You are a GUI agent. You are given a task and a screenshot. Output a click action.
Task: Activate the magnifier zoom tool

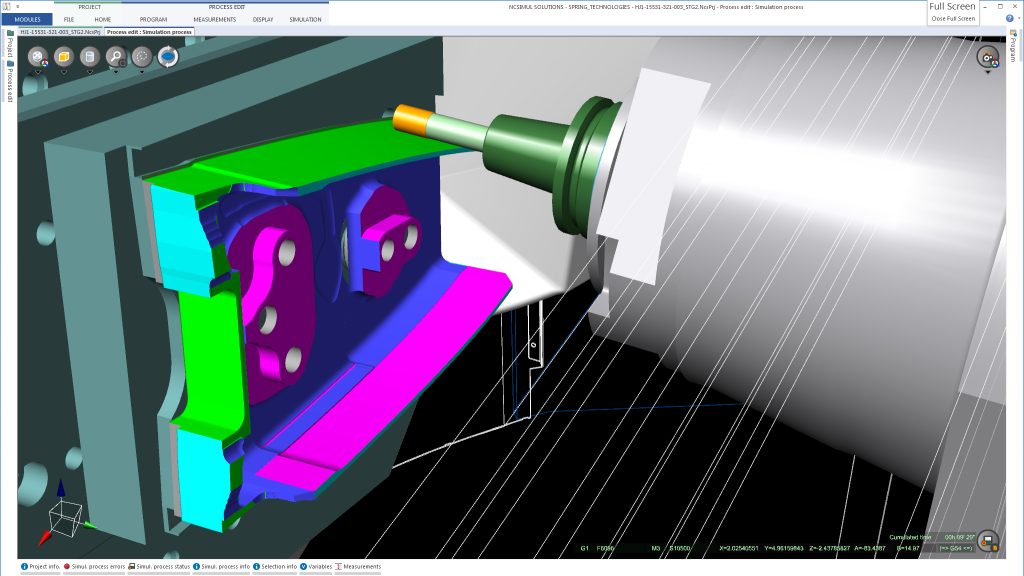pyautogui.click(x=115, y=56)
